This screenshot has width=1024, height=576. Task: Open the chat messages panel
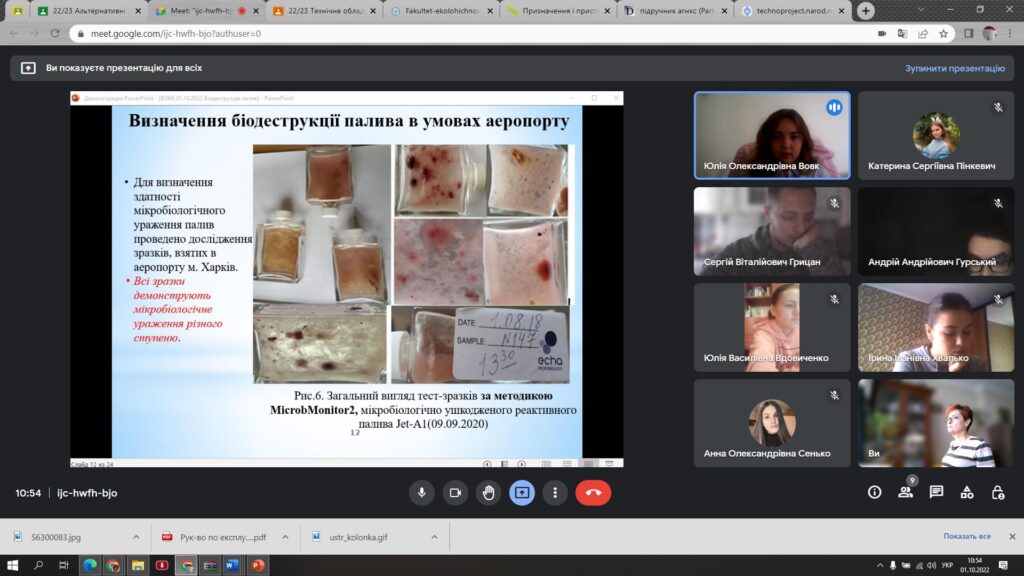point(936,493)
